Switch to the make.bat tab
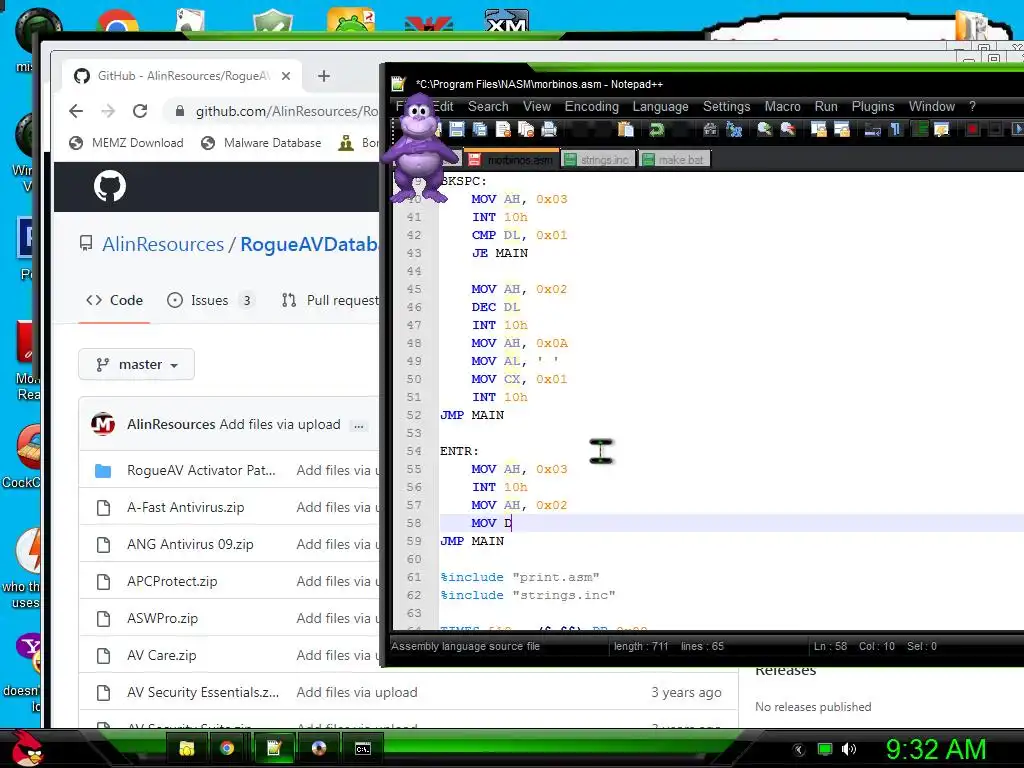This screenshot has width=1024, height=768. click(x=675, y=159)
